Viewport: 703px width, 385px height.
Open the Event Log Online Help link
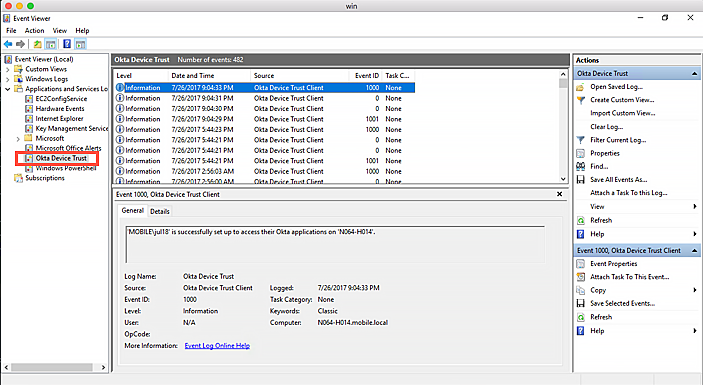(x=217, y=346)
